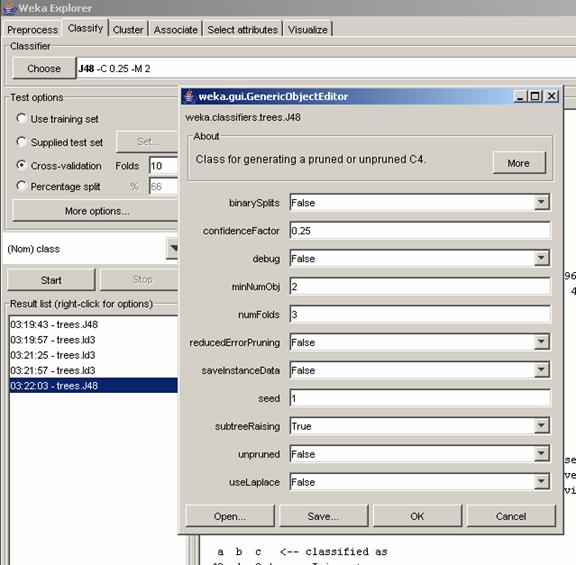Open the reducedErrorPruning dropdown
Screen dimensions: 576x565
[x=541, y=342]
